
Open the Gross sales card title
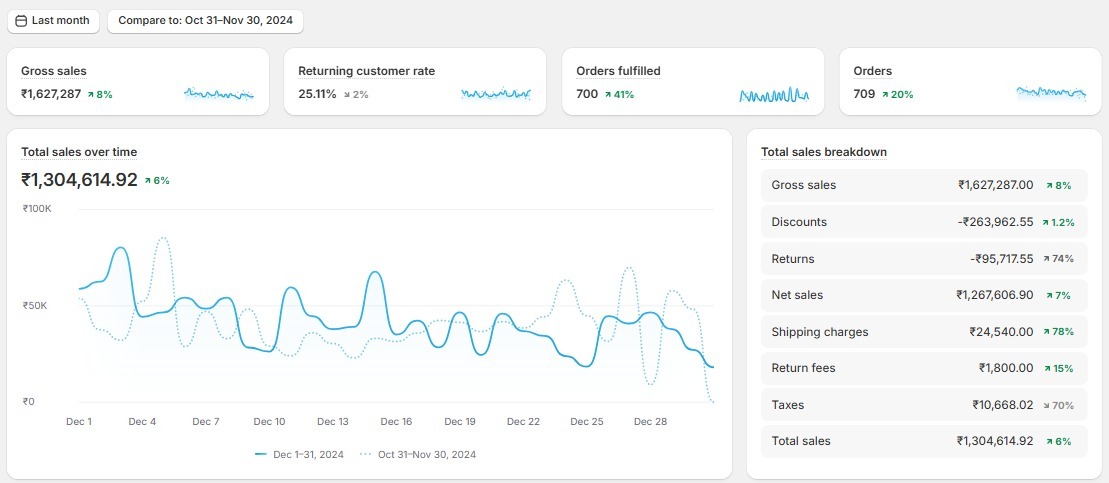pos(54,71)
